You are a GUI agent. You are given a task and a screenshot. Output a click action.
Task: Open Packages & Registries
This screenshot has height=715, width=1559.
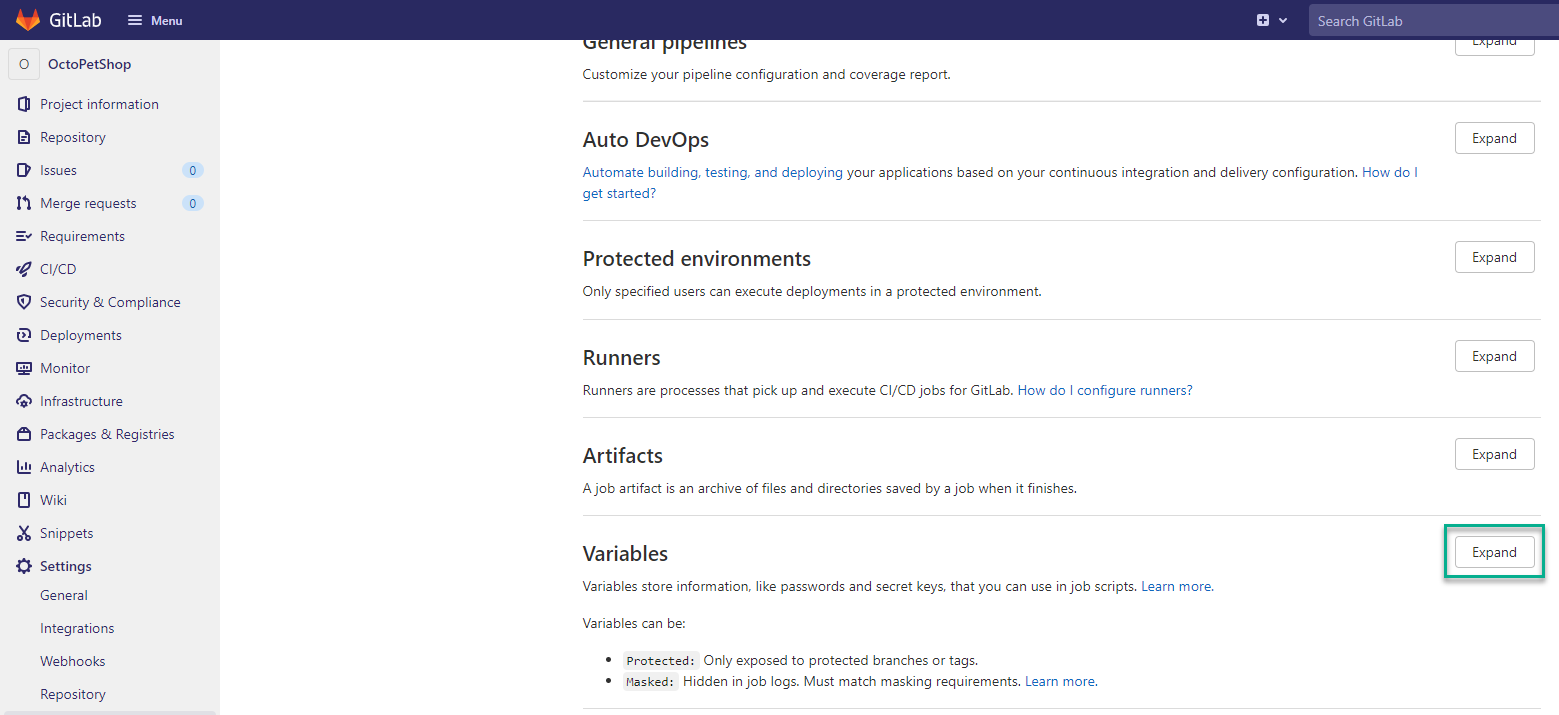pos(106,433)
